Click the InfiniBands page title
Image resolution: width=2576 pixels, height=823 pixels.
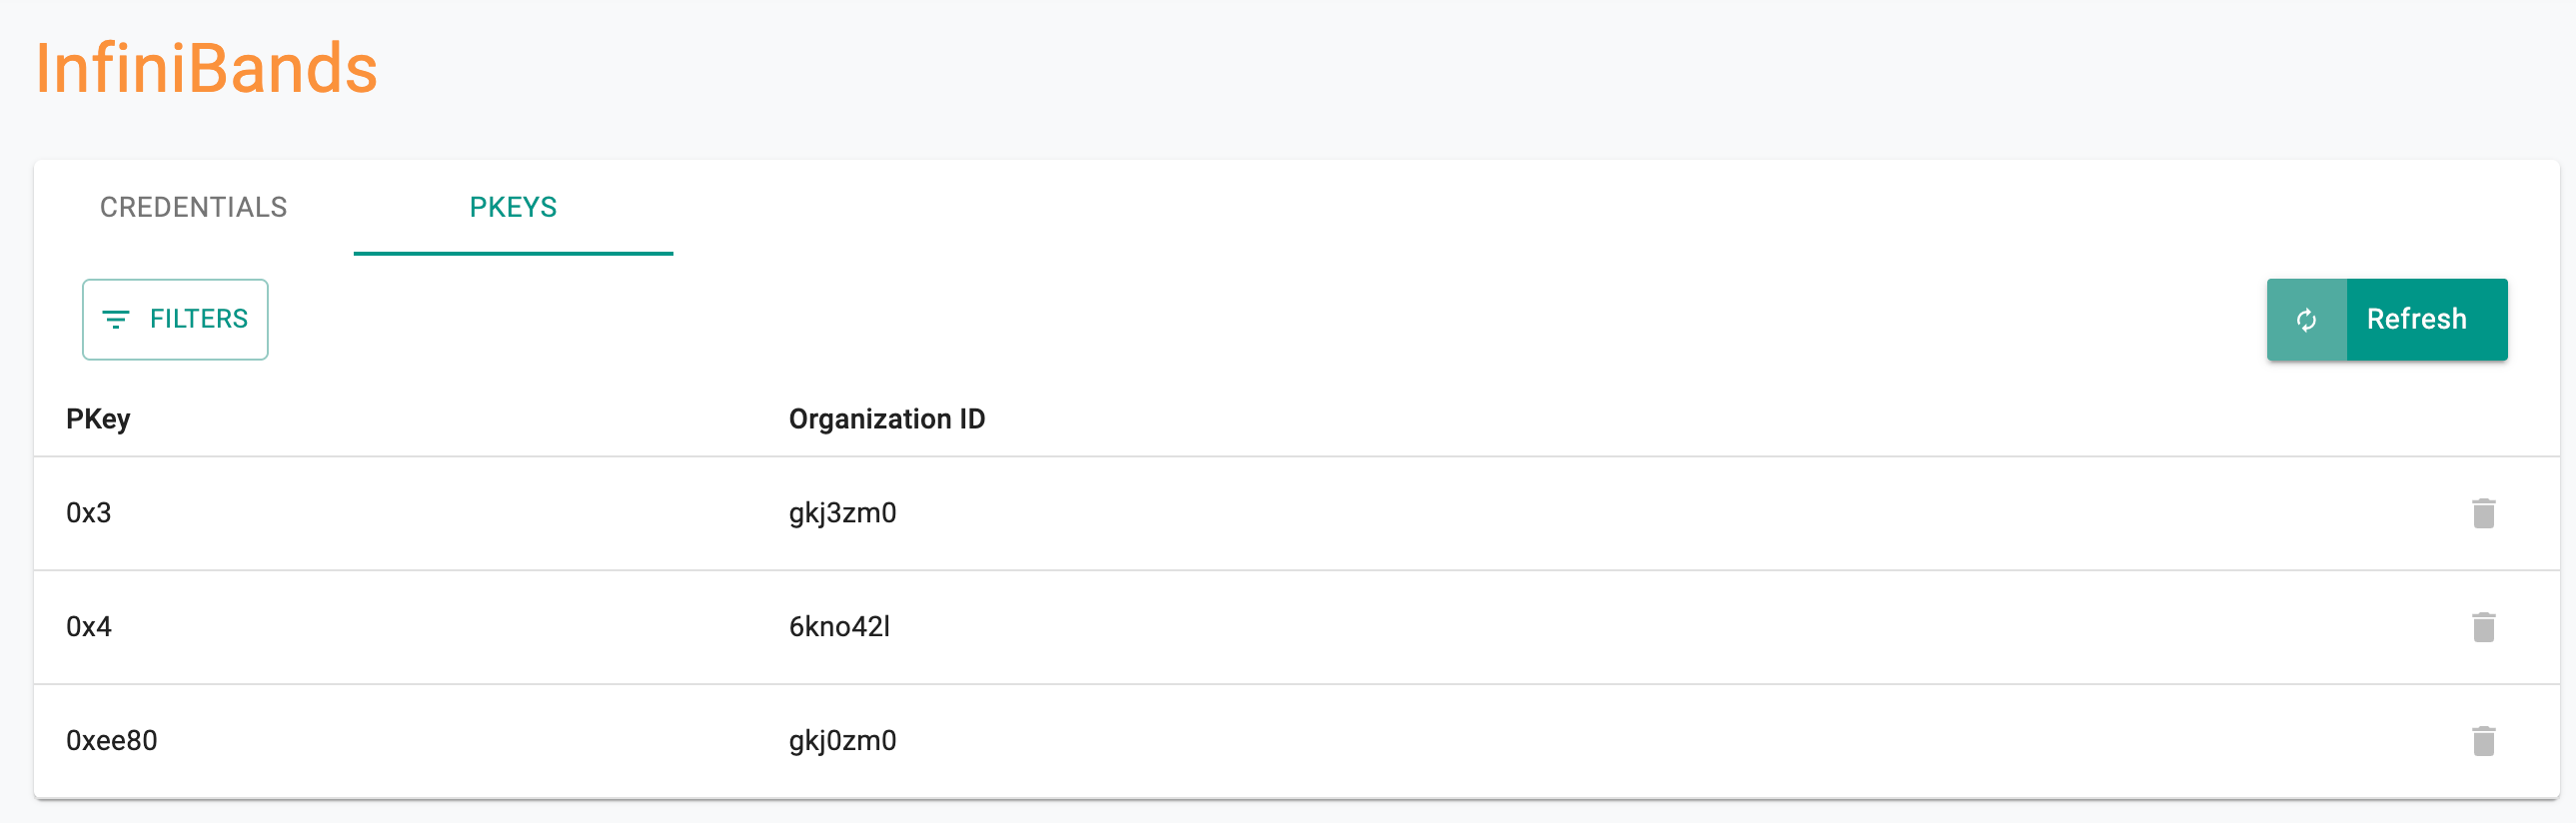coord(207,68)
